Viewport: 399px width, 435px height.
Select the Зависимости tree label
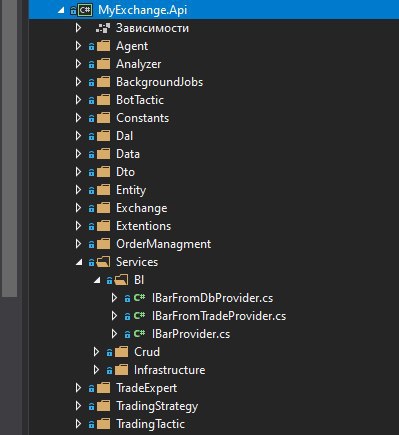pyautogui.click(x=152, y=28)
